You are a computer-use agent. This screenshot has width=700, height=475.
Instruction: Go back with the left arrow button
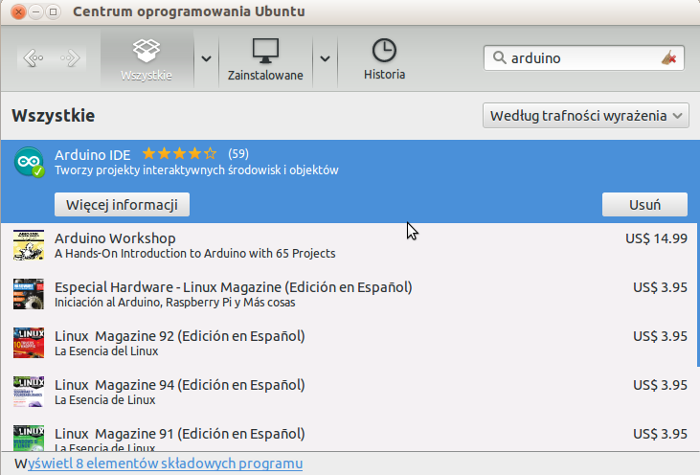pyautogui.click(x=33, y=58)
